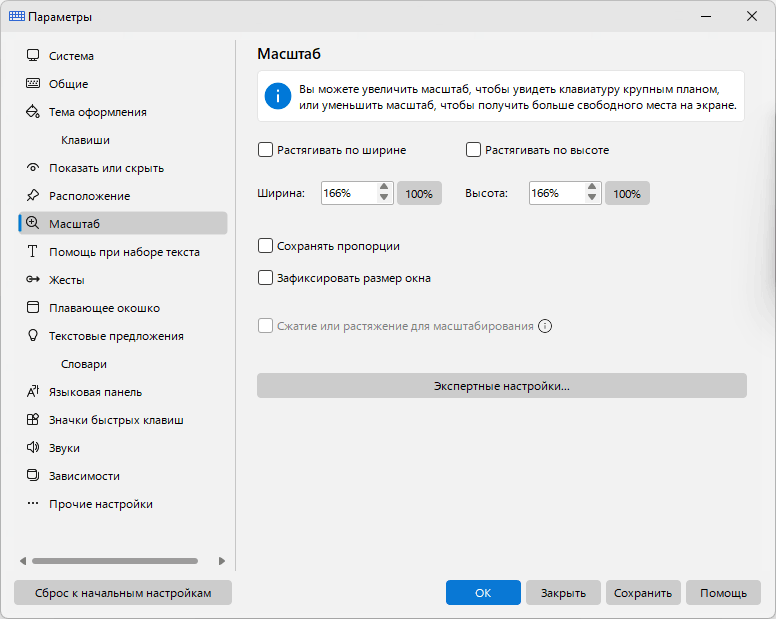Minimize the Параметры window
This screenshot has height=619, width=776.
click(706, 16)
